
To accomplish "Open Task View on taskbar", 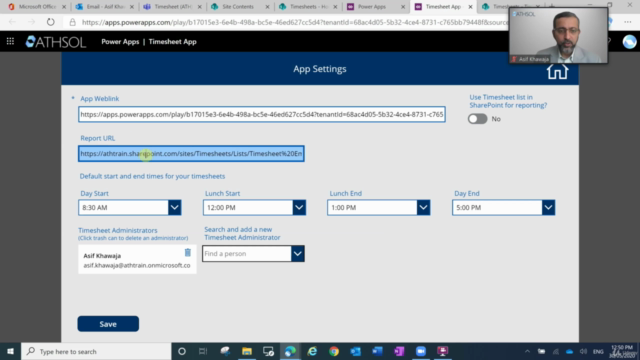I will tap(203, 351).
